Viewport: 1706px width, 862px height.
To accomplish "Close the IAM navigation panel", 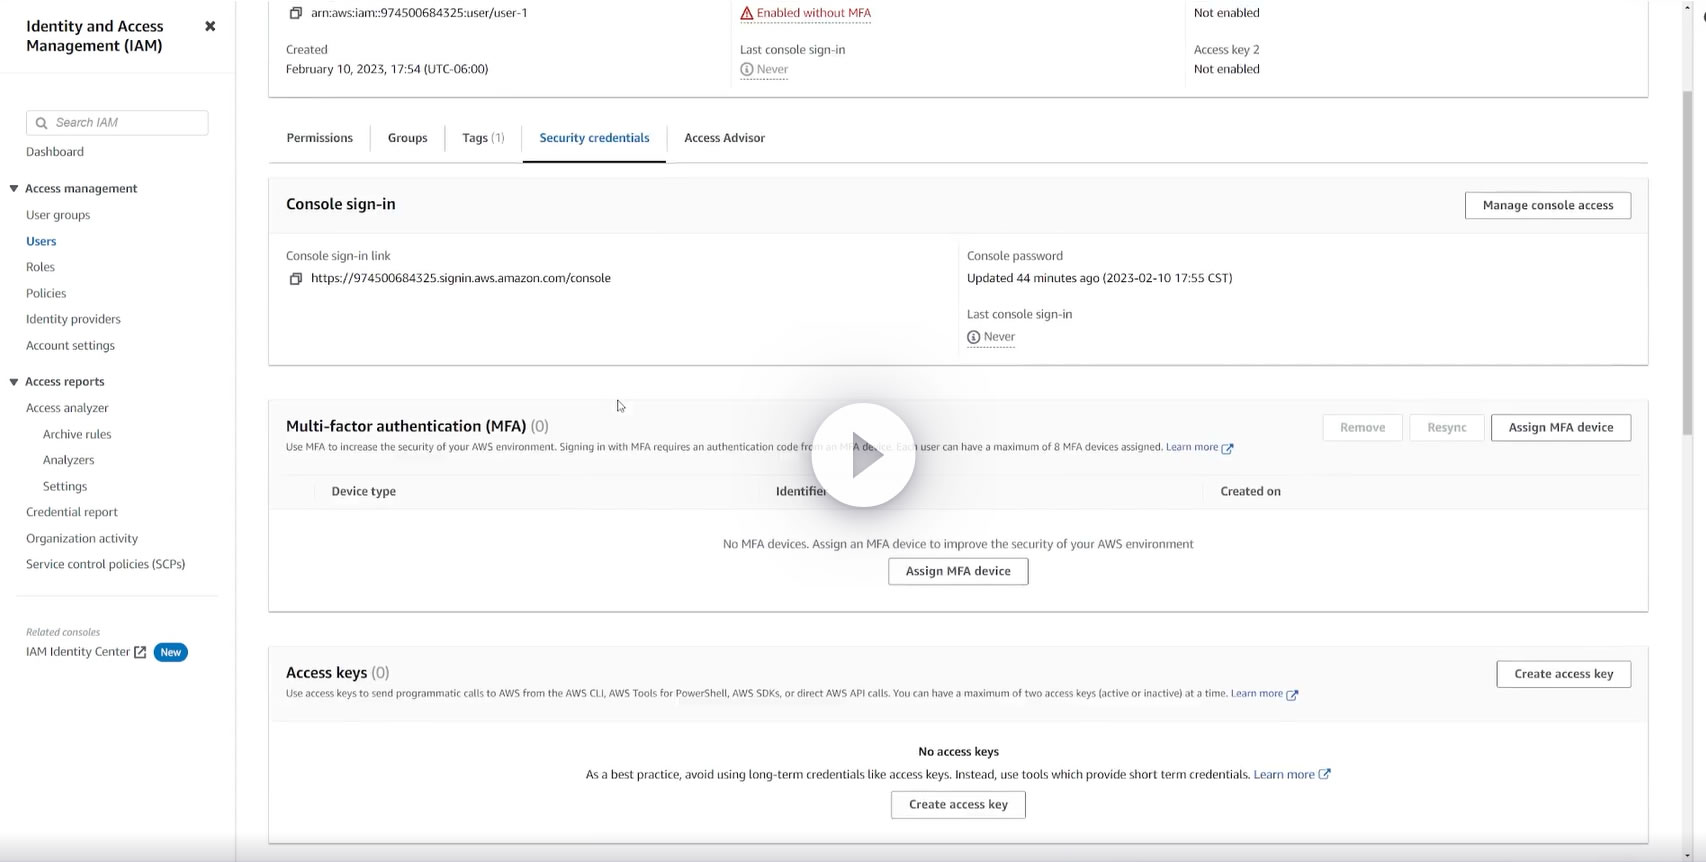I will [x=210, y=26].
